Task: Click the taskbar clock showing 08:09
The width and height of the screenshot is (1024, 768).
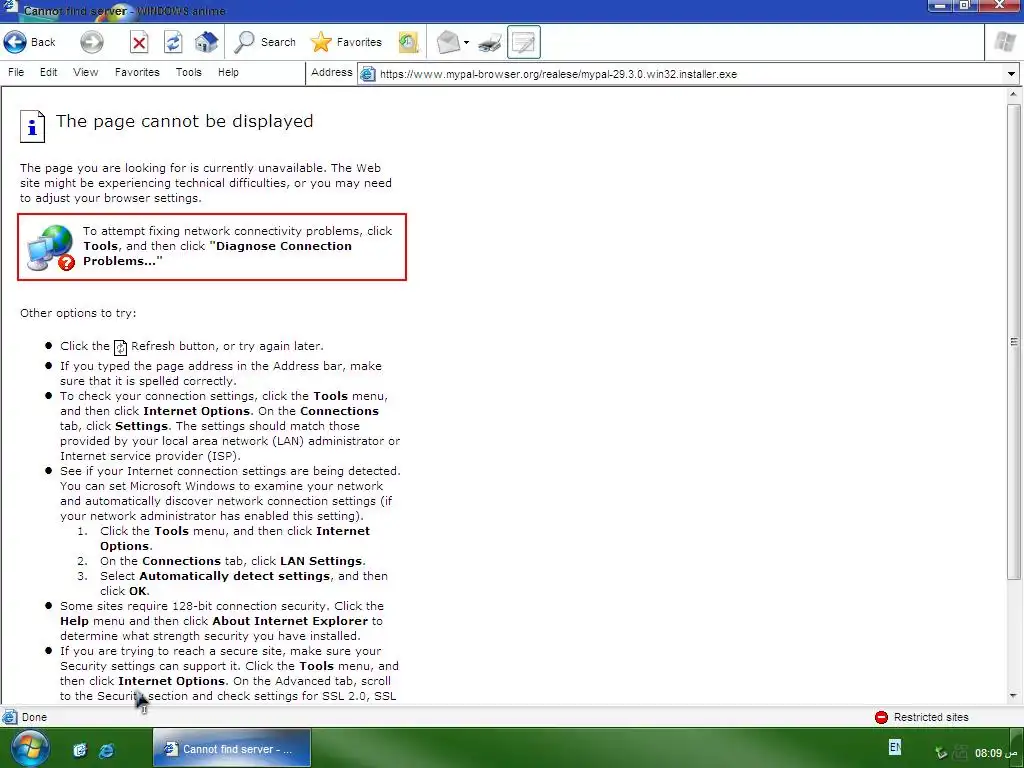Action: point(997,753)
